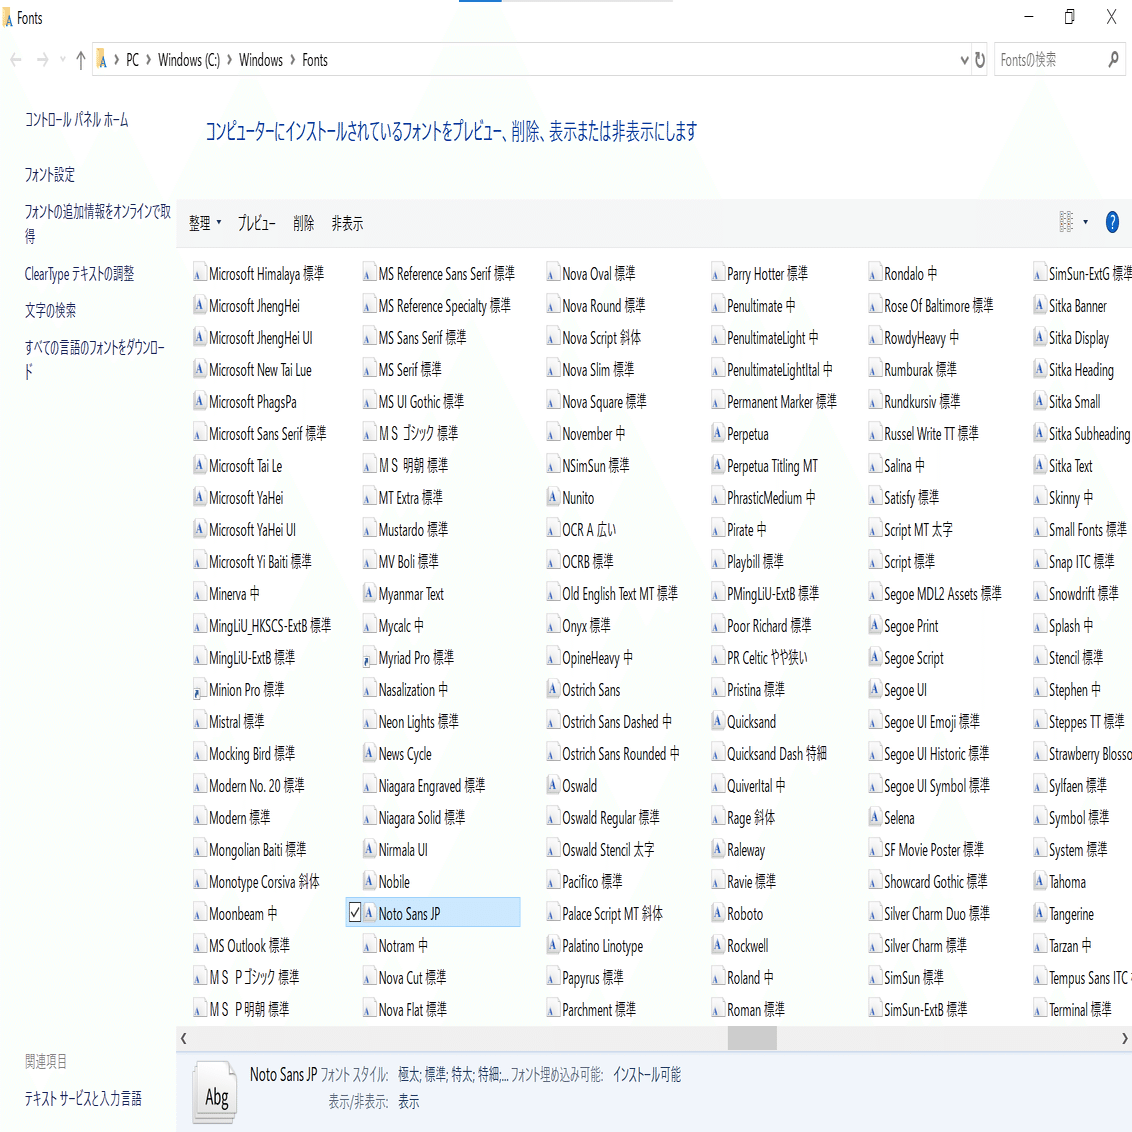Open テキスト サービスと入力言語 link

[83, 1098]
